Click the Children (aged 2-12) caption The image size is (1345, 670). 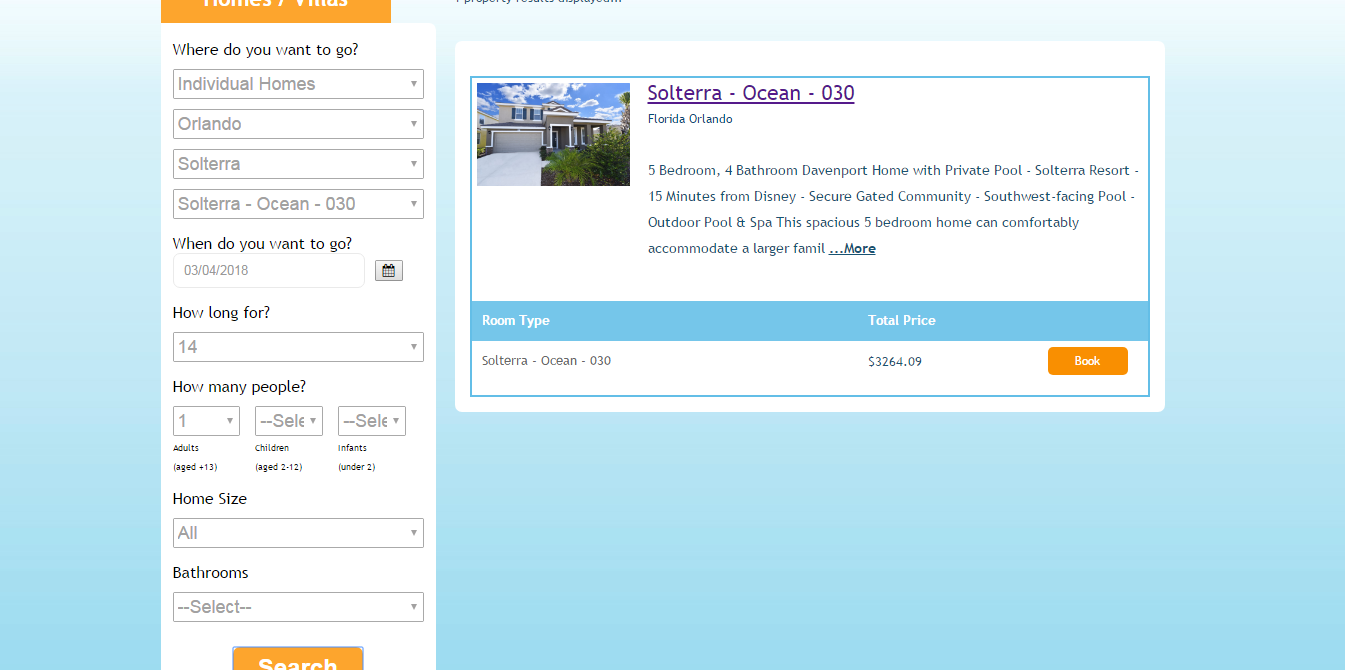pyautogui.click(x=278, y=458)
